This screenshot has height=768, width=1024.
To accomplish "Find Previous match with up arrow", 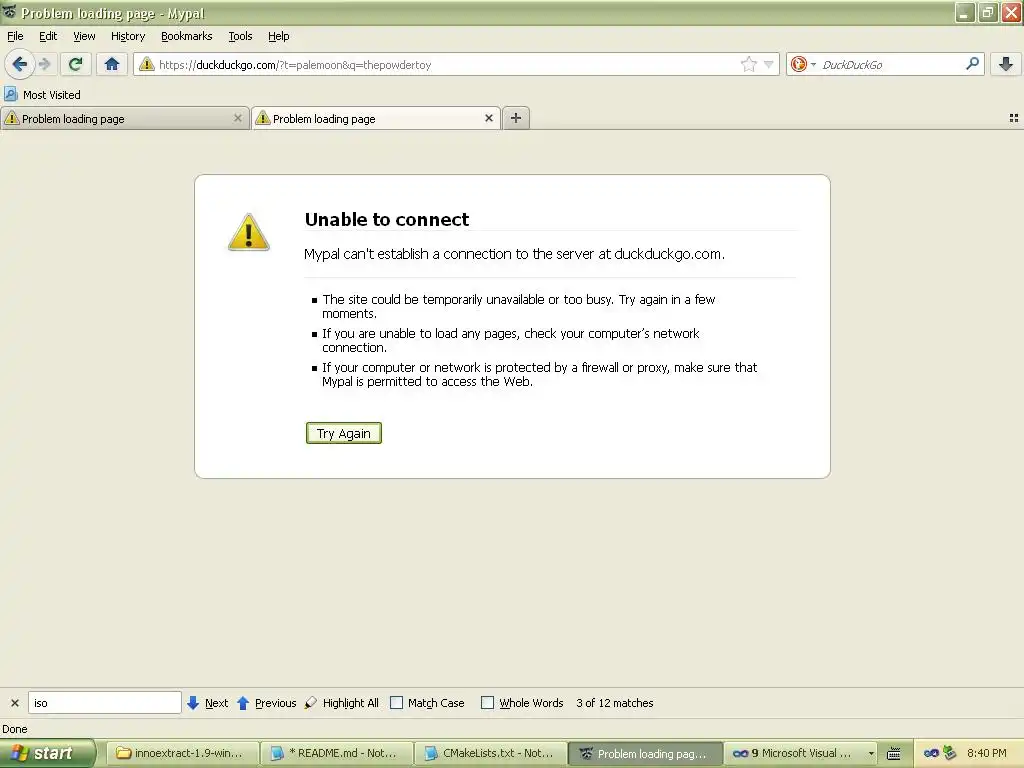I will pyautogui.click(x=266, y=703).
